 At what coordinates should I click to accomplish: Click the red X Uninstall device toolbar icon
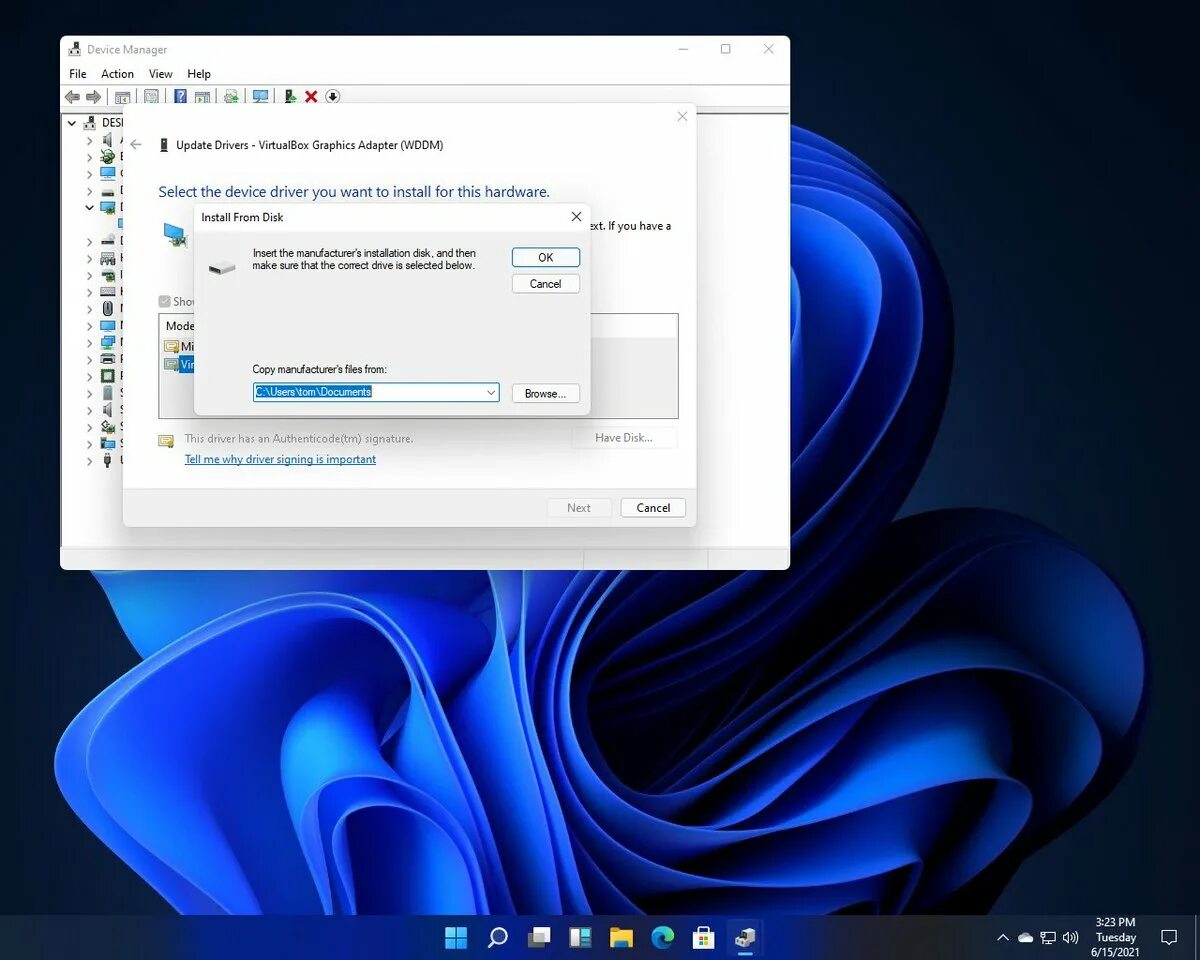(x=311, y=96)
